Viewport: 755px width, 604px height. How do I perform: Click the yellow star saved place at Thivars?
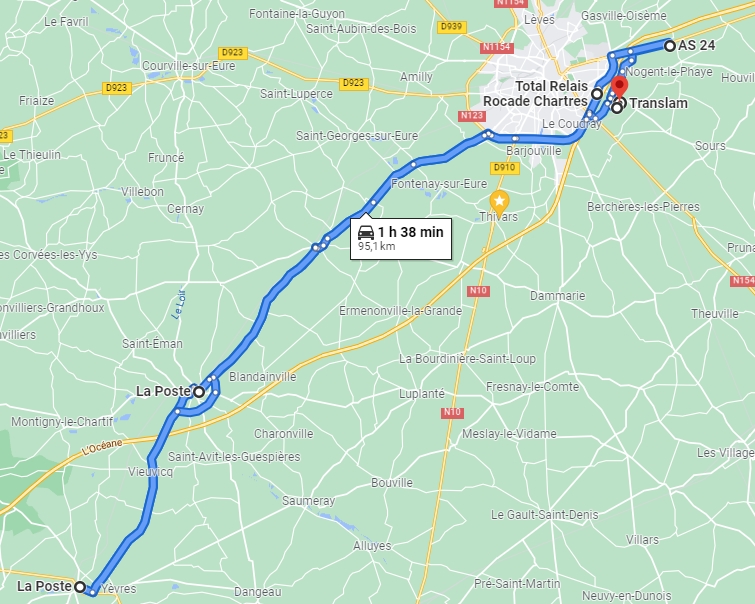499,201
